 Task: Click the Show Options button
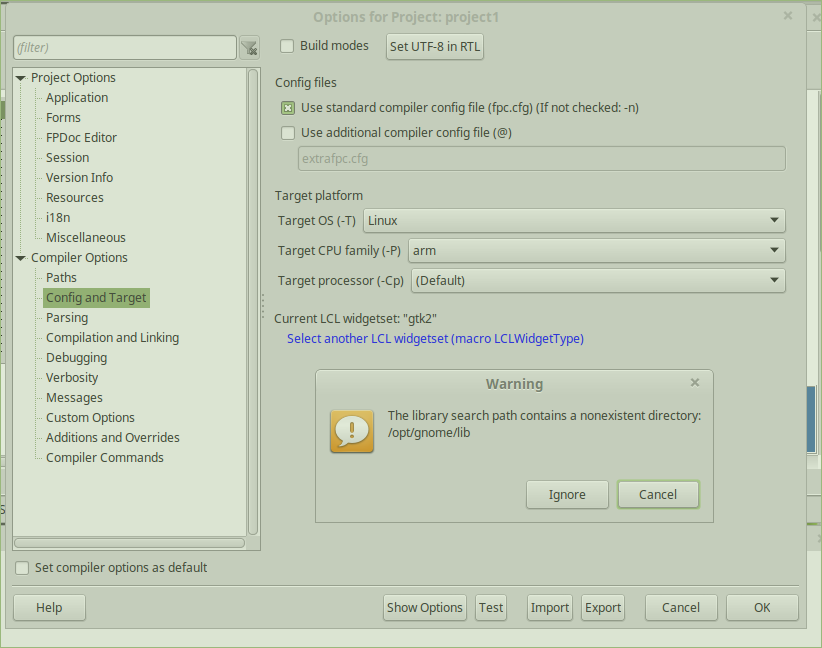pyautogui.click(x=425, y=608)
